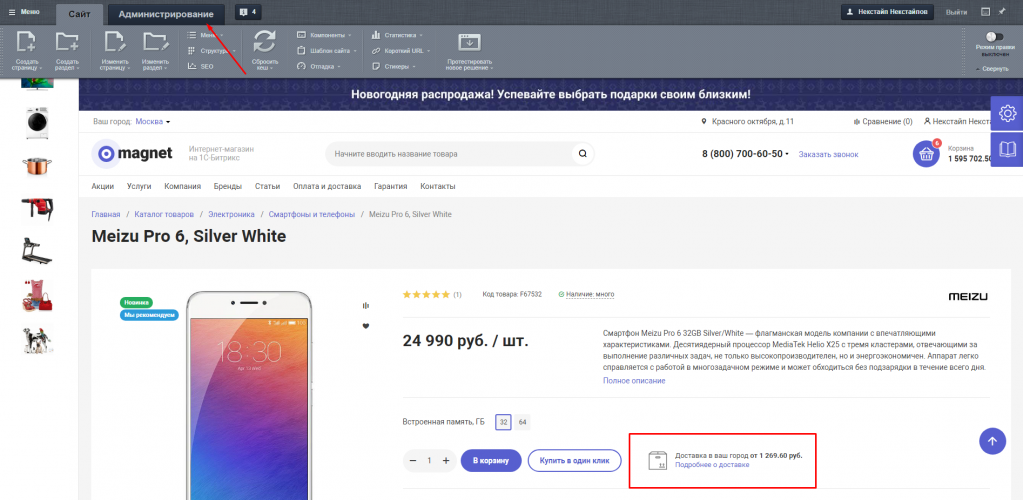1023x500 pixels.
Task: Go to Каталог товаров breadcrumb
Action: click(164, 214)
